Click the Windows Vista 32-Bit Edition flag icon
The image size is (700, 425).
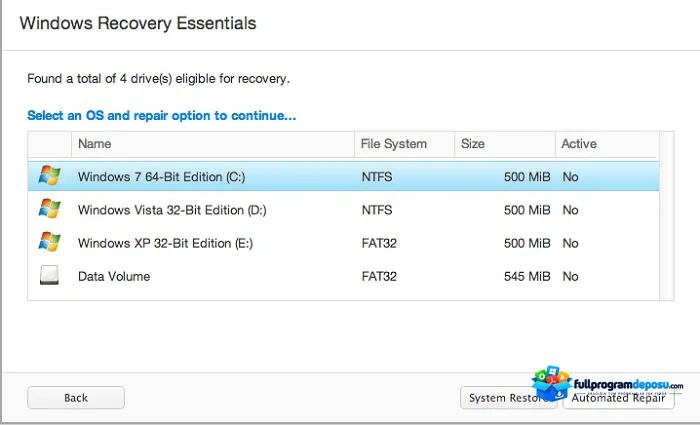point(49,209)
